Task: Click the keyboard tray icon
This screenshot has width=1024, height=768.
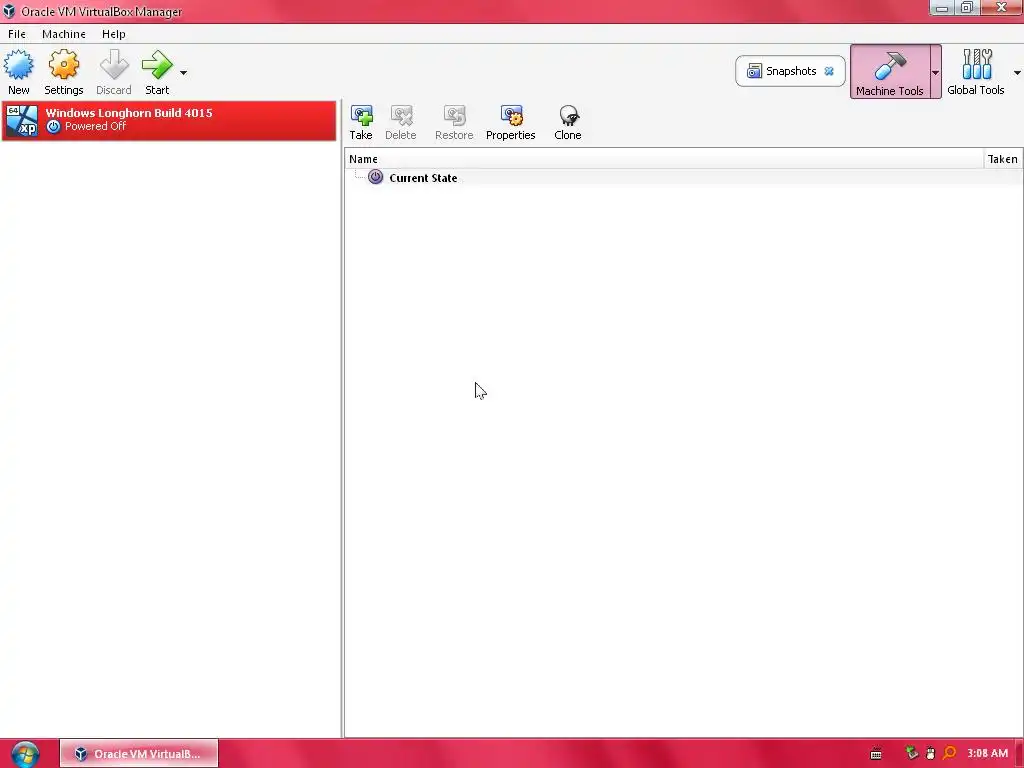Action: 876,754
